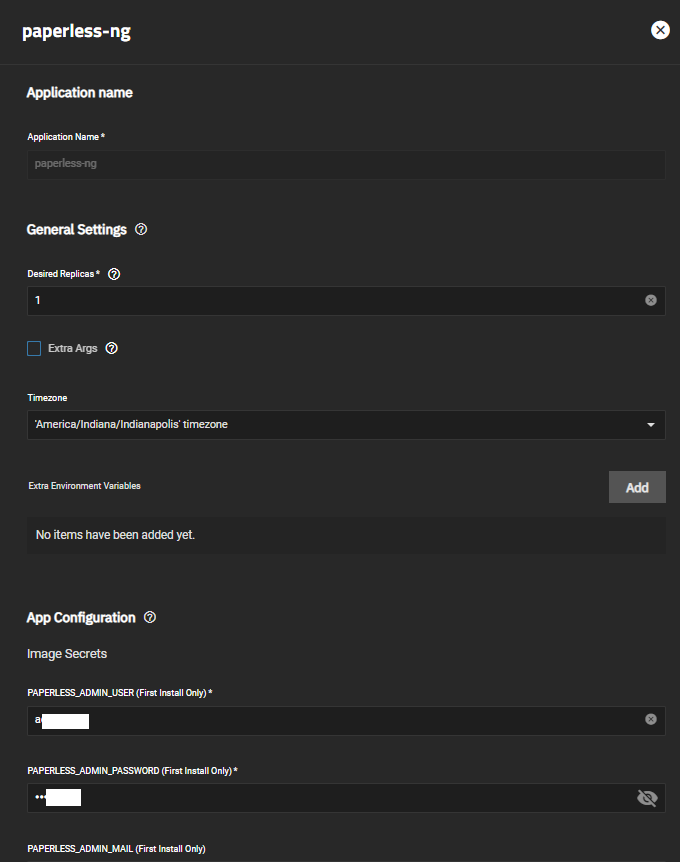The width and height of the screenshot is (680, 862).
Task: Click the 'PAPERLESS_ADMIN_MAIL (First Install Only)' label
Action: click(x=117, y=849)
